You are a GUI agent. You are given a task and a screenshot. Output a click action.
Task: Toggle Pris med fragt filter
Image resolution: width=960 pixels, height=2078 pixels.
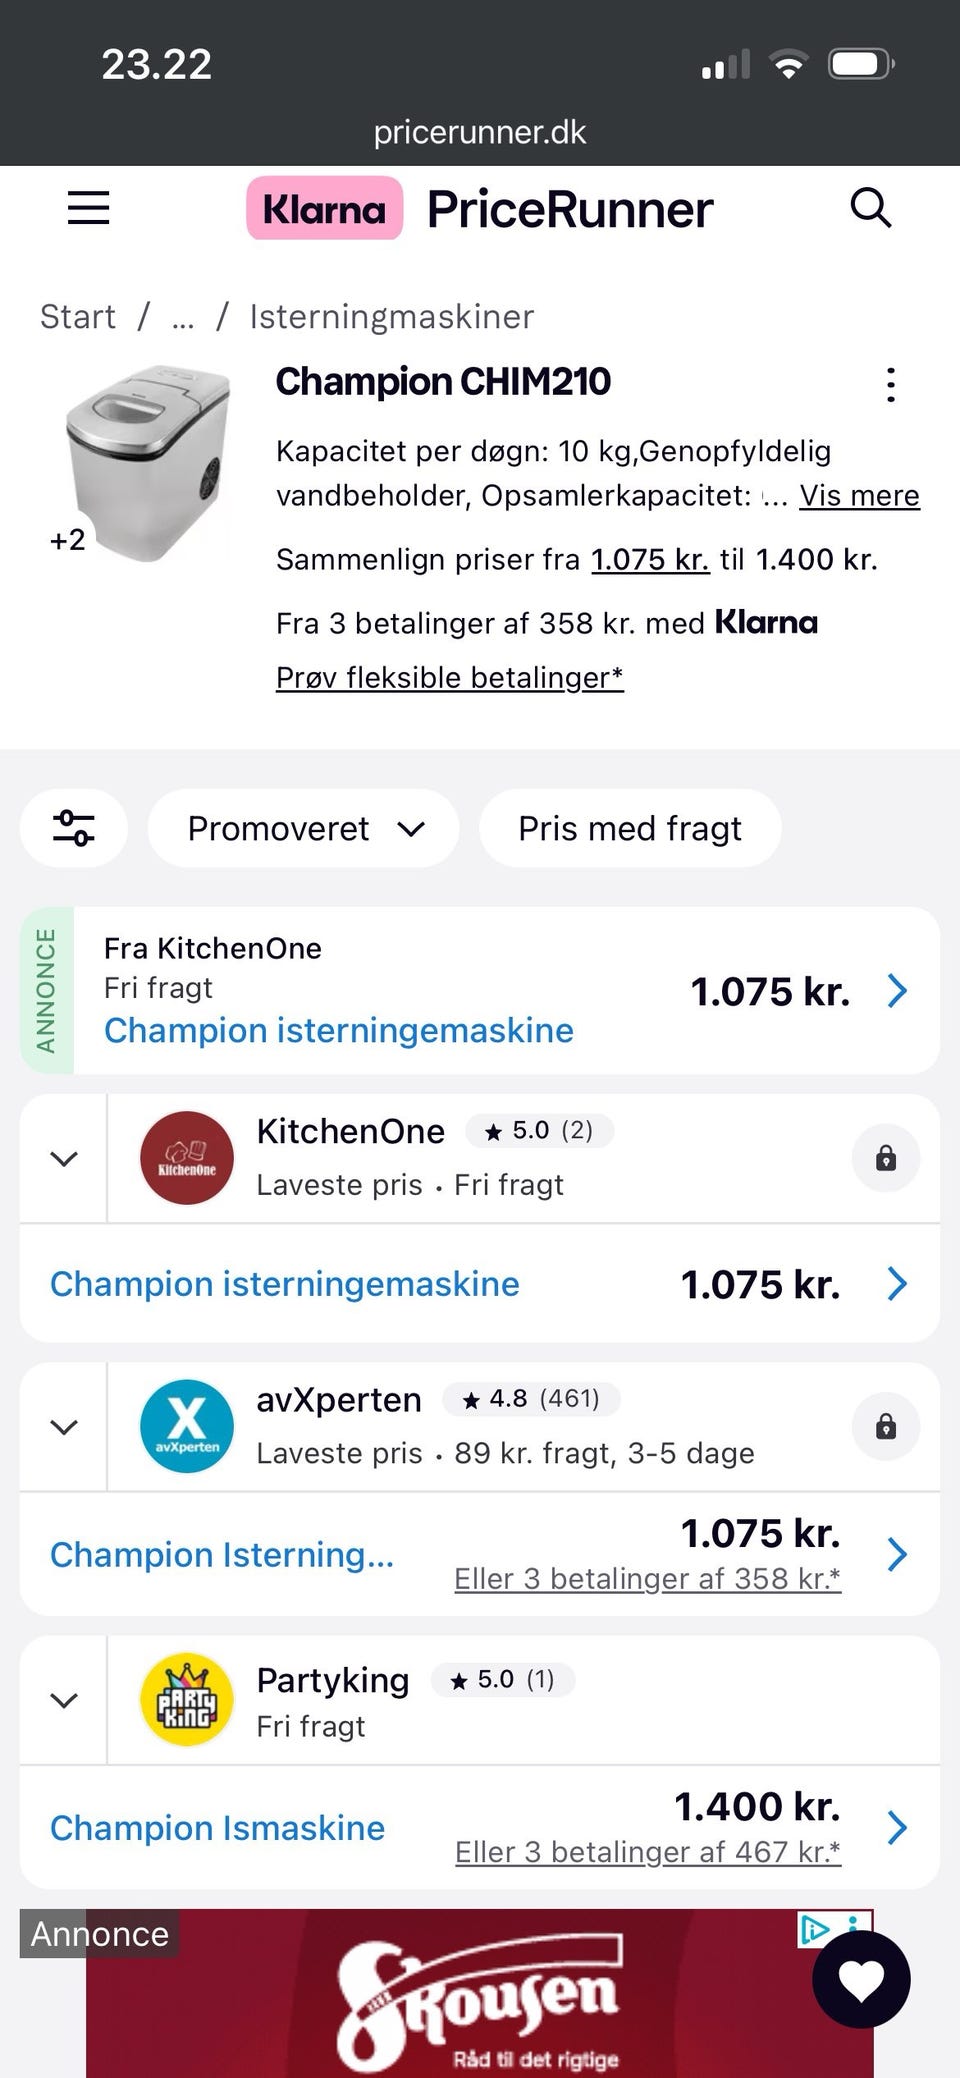[630, 828]
